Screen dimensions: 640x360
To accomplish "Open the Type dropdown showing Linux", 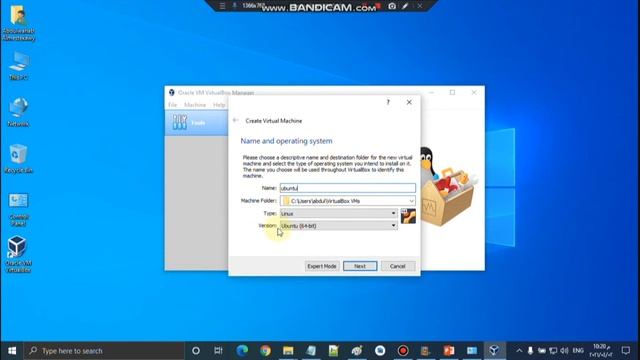I will [x=338, y=213].
